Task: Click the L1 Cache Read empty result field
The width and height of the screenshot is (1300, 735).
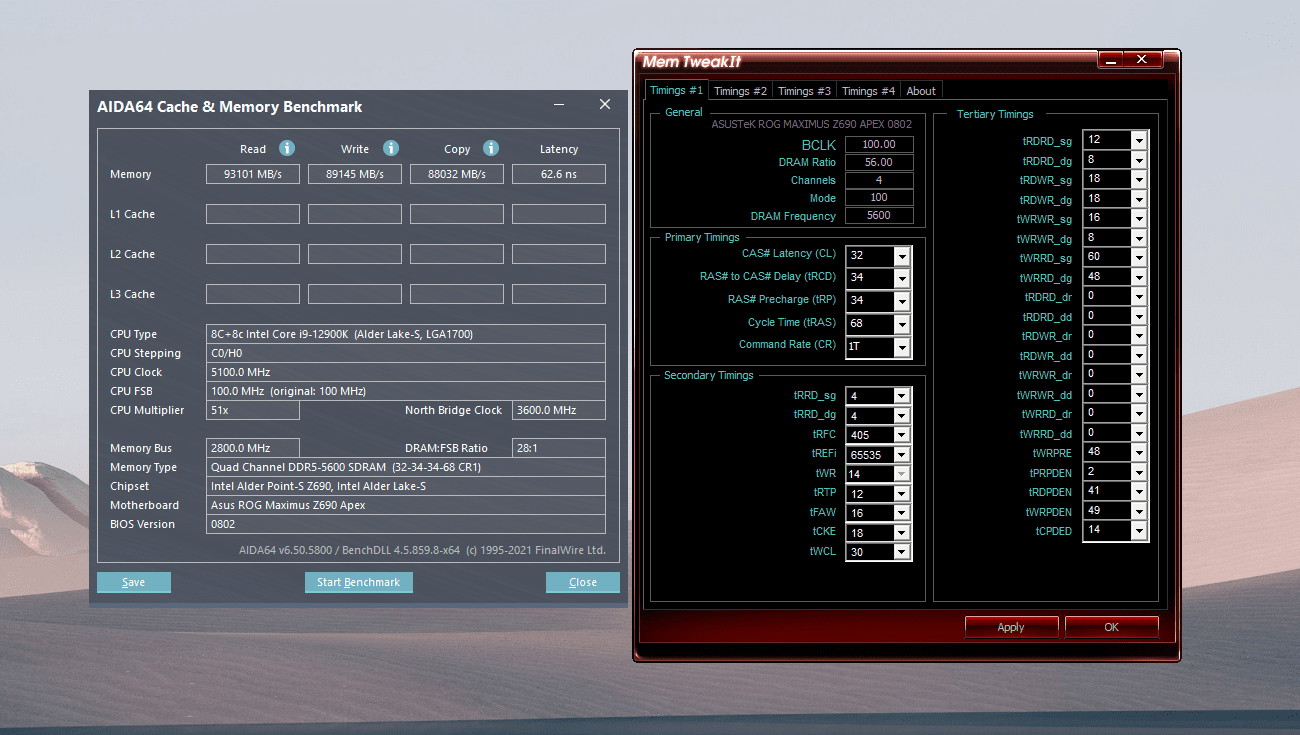Action: point(253,214)
